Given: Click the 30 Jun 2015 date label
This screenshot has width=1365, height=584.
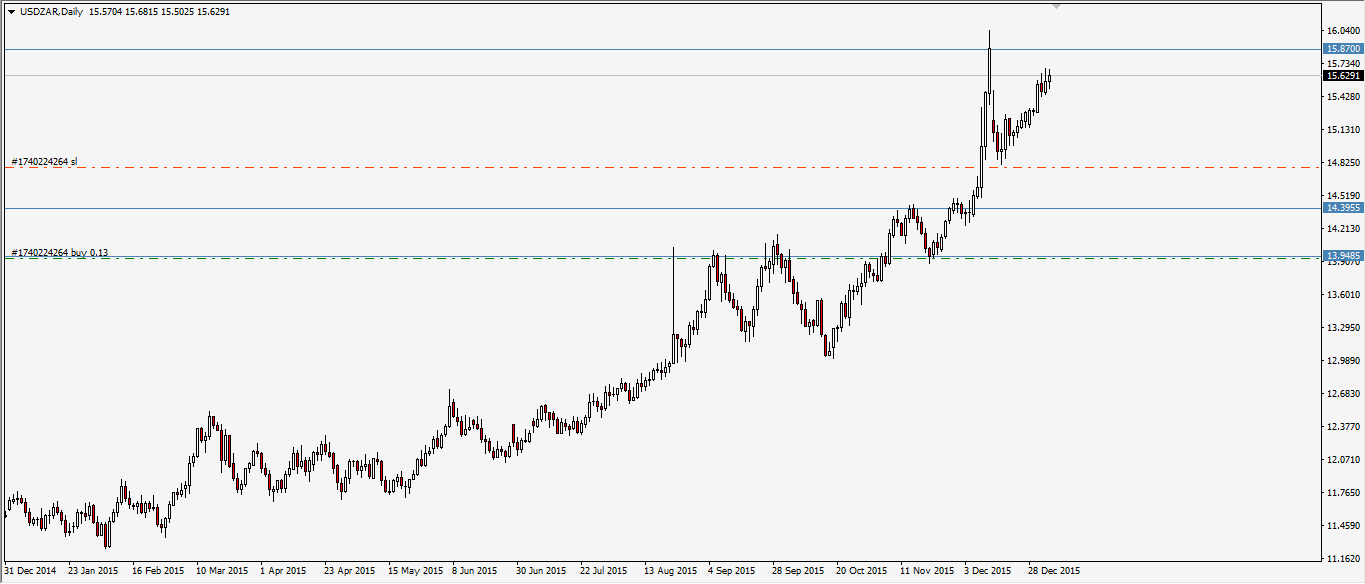Looking at the screenshot, I should click(x=541, y=571).
